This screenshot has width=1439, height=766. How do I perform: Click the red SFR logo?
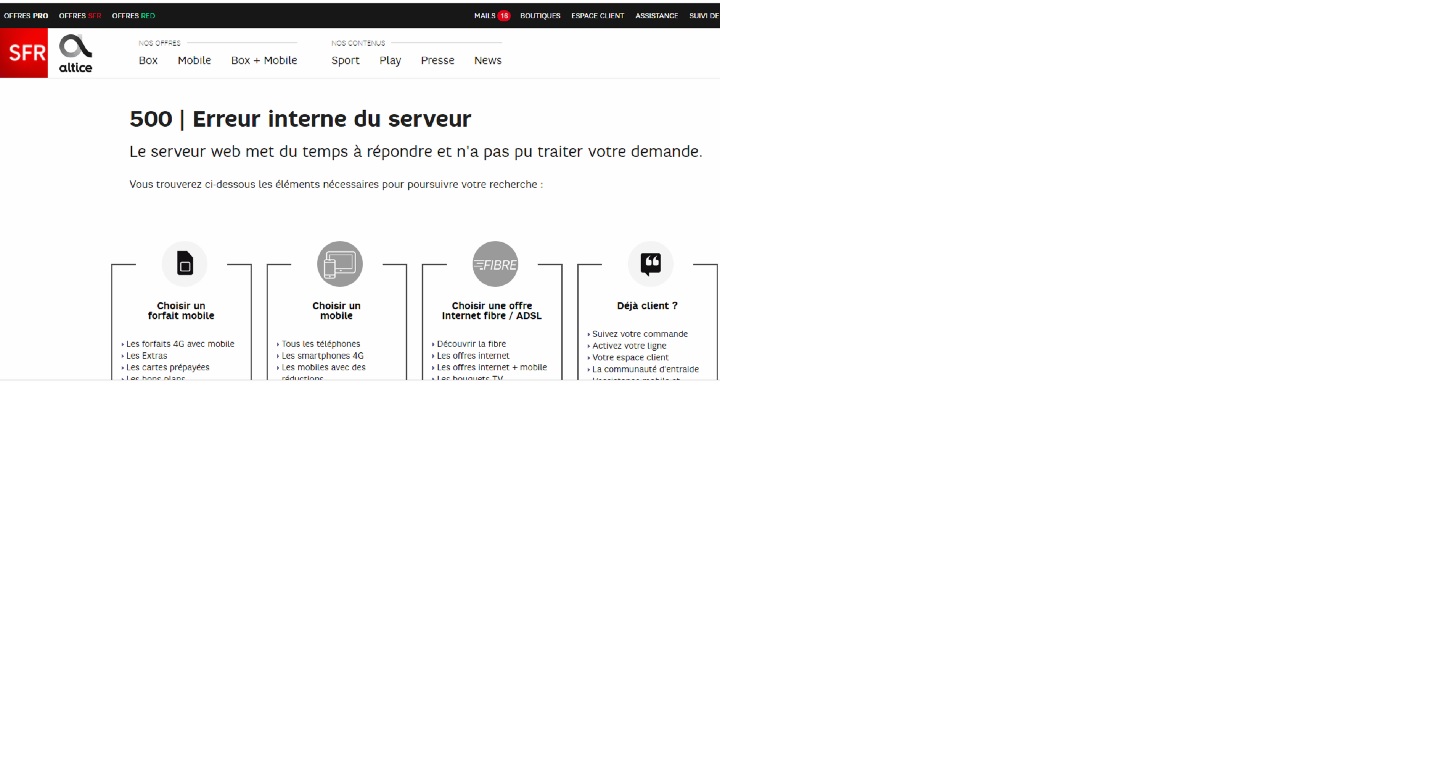pos(24,52)
